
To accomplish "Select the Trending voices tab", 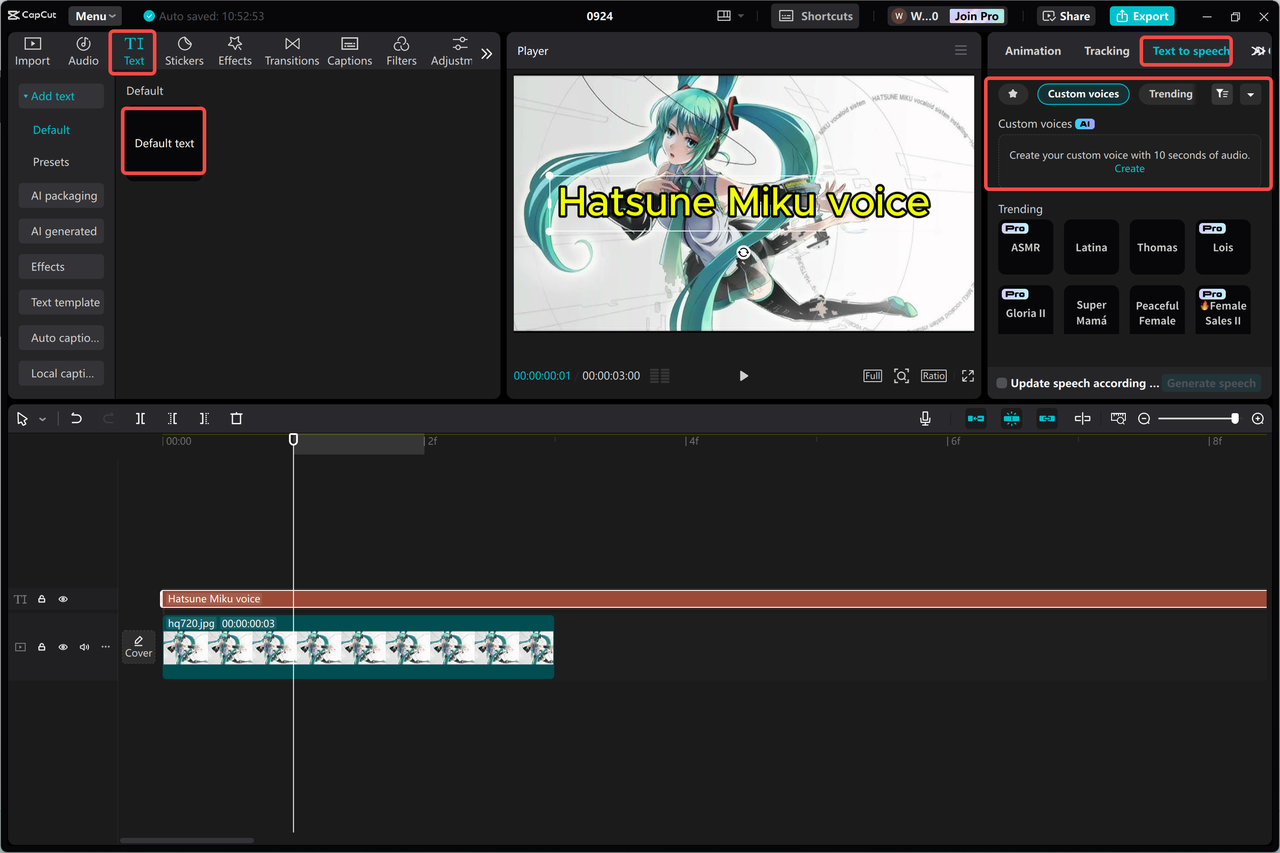I will (1168, 93).
